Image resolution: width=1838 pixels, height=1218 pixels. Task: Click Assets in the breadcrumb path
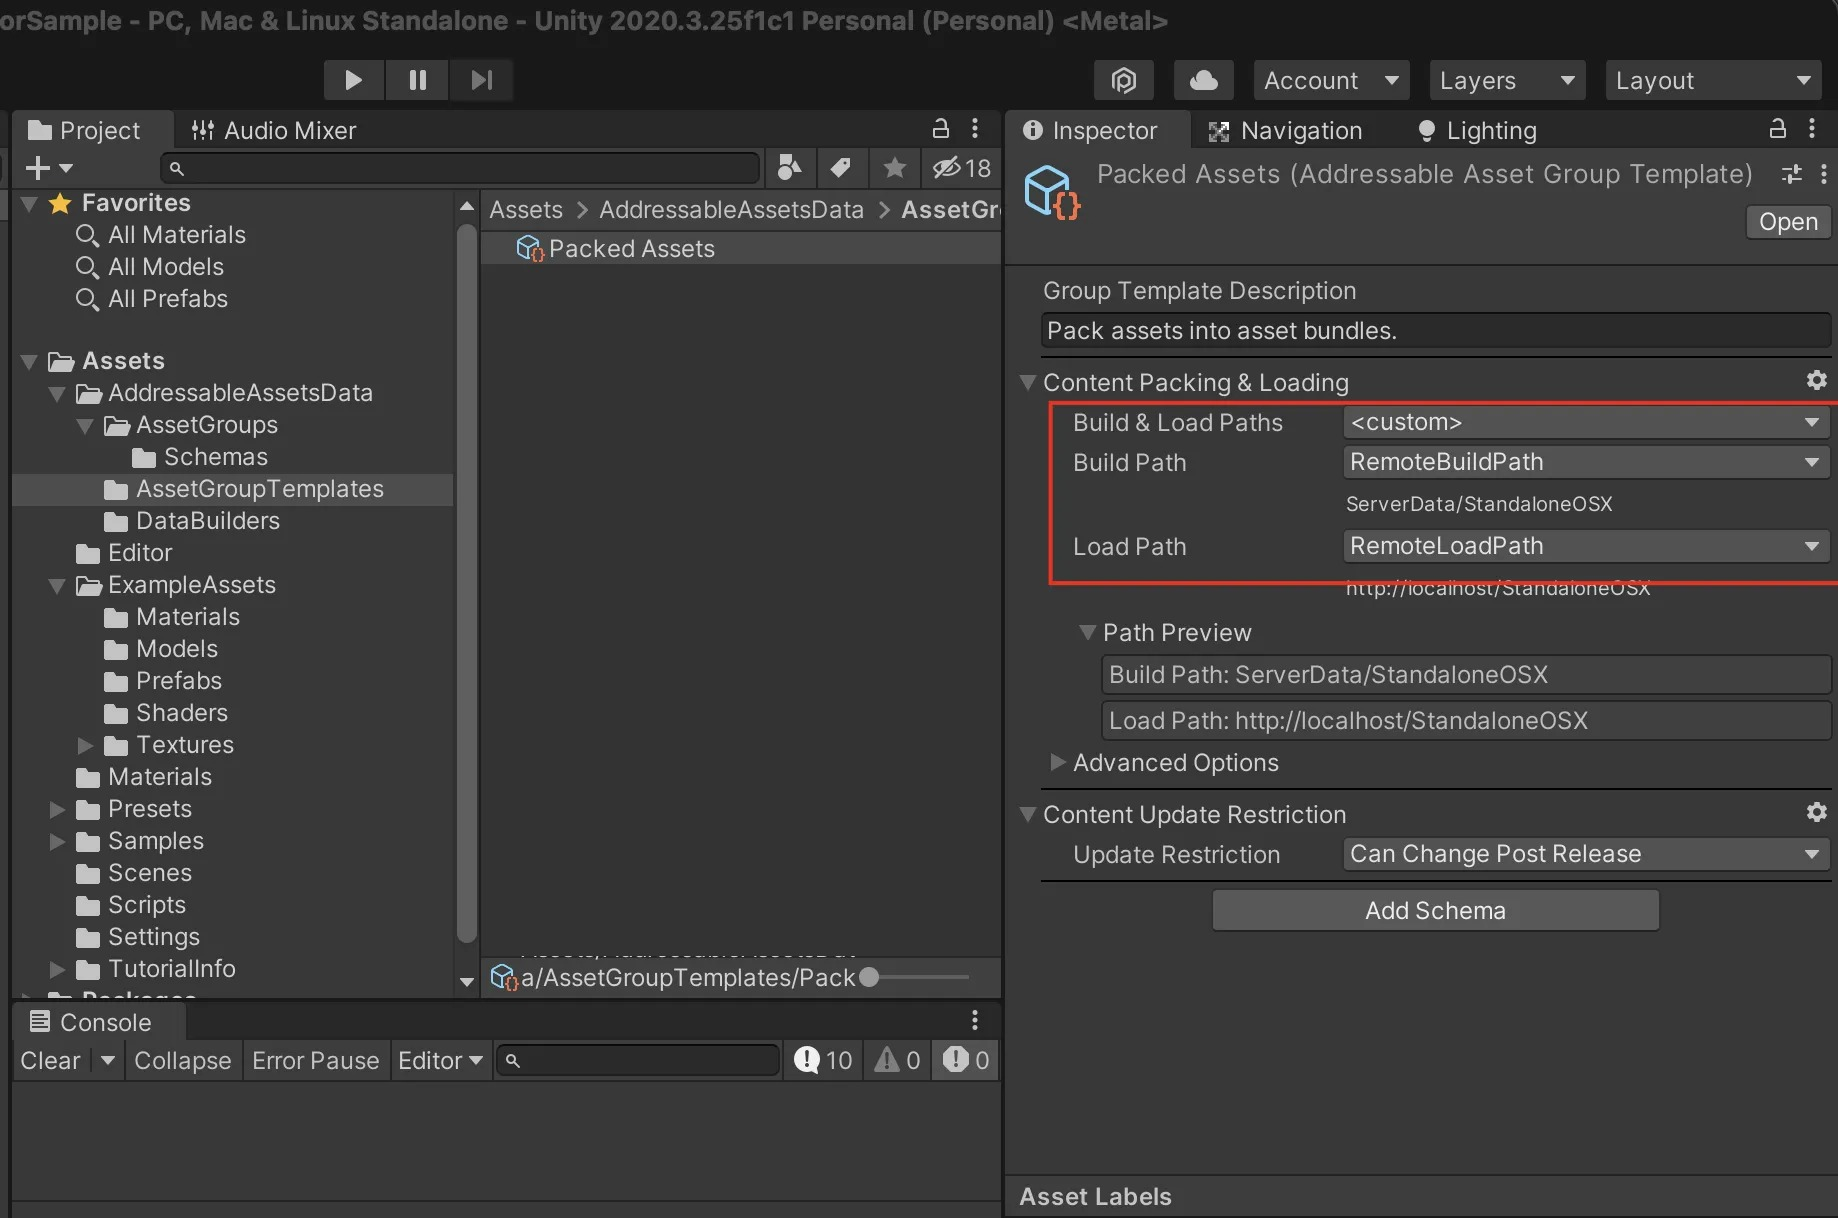526,209
